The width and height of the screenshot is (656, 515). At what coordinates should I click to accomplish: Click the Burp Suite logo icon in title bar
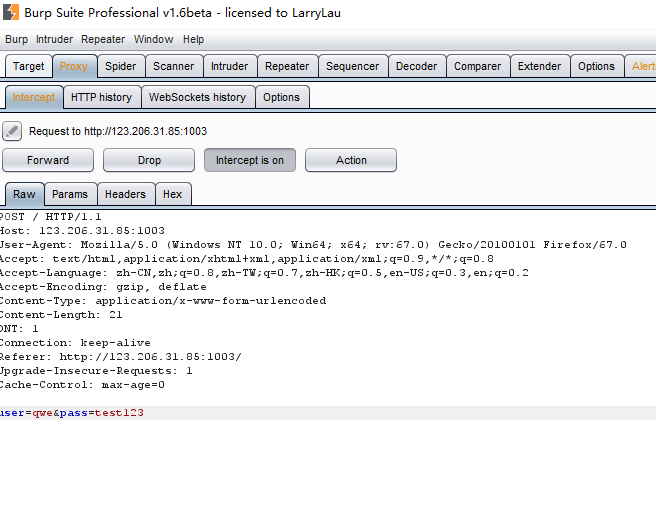pyautogui.click(x=10, y=12)
